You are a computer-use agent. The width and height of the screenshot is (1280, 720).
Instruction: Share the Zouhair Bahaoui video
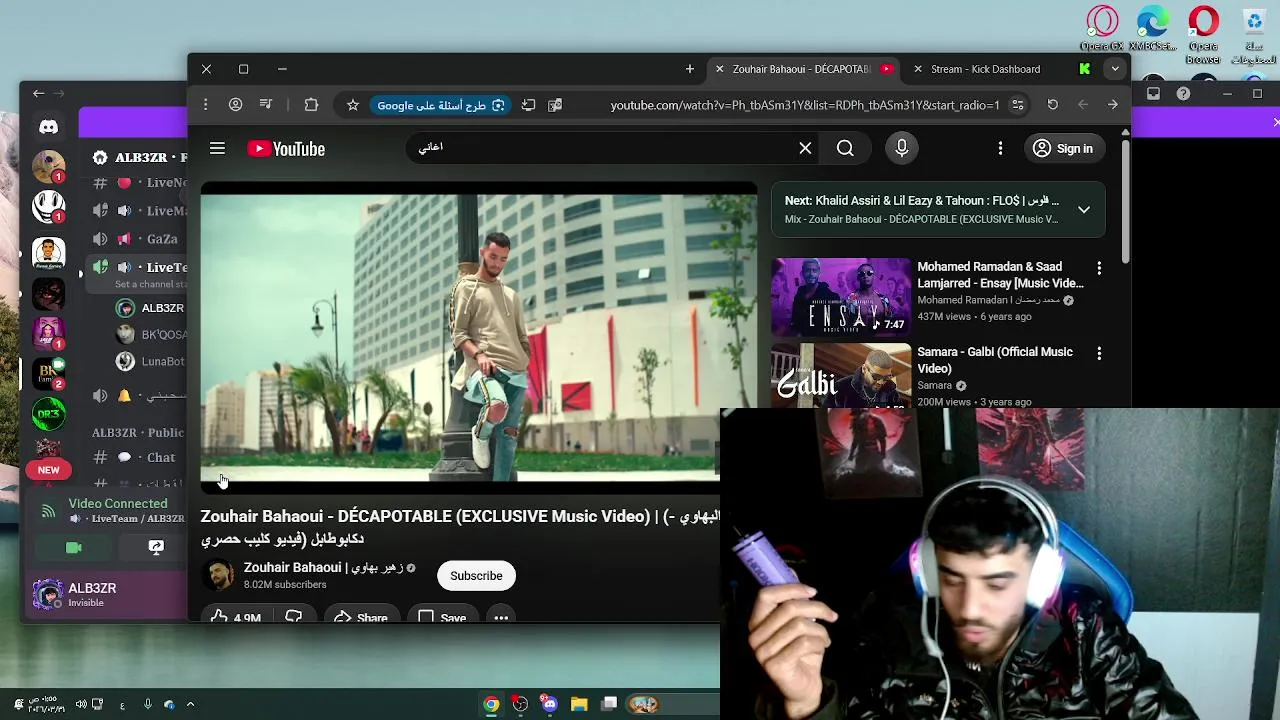[x=360, y=617]
